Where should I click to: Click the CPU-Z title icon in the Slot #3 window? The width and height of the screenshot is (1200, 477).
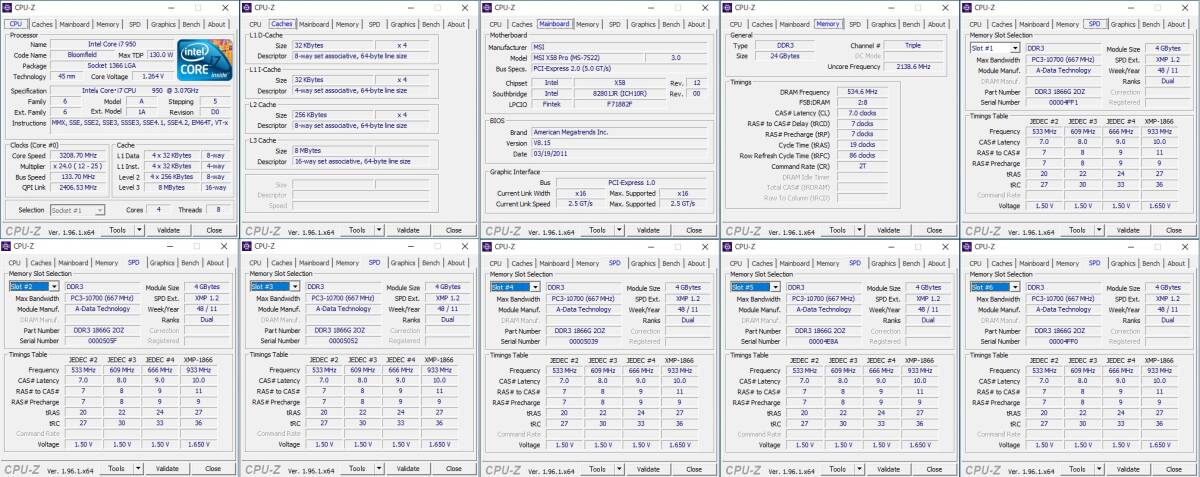click(248, 246)
